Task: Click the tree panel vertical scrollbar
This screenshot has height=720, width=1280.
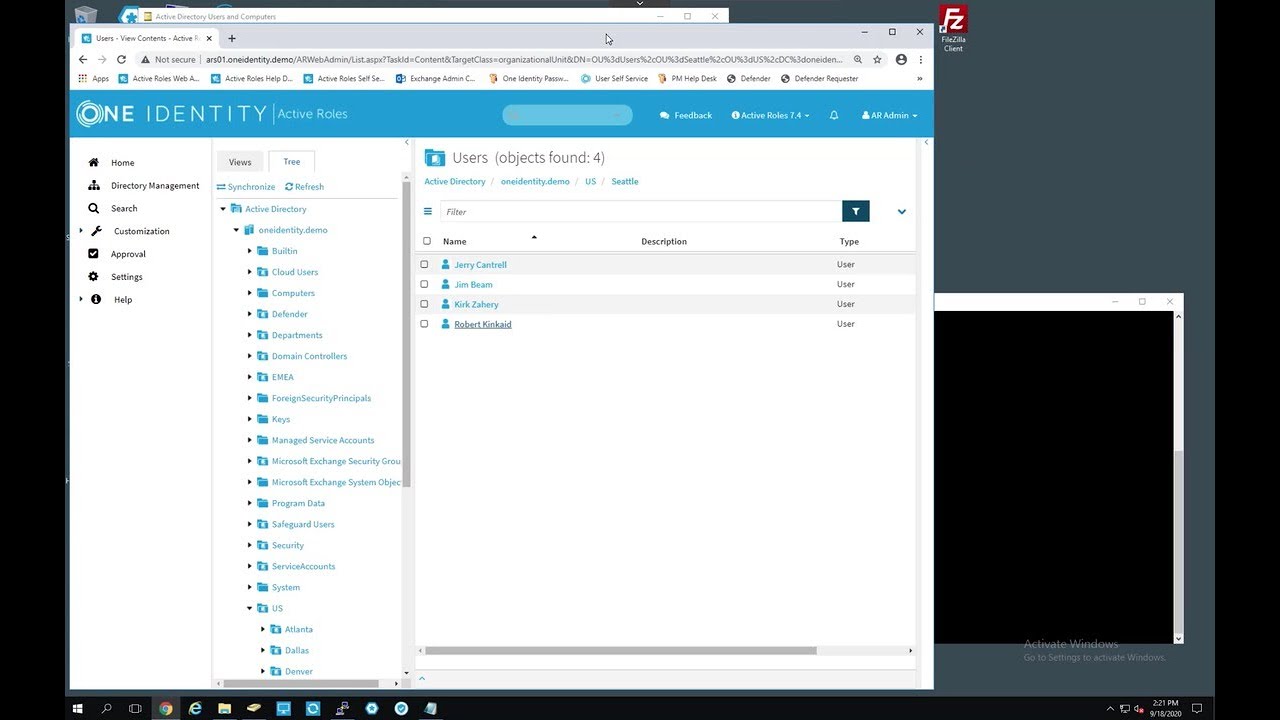Action: [x=406, y=334]
